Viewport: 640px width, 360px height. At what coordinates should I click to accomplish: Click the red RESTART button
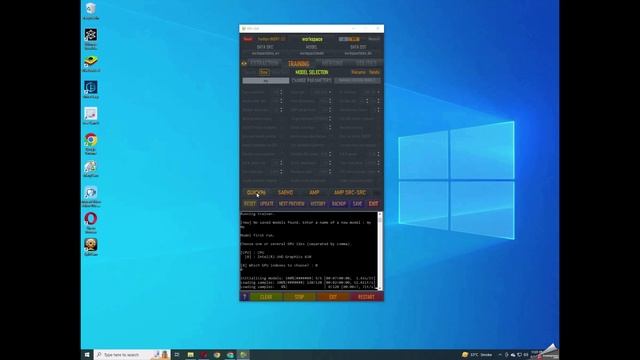click(x=366, y=297)
